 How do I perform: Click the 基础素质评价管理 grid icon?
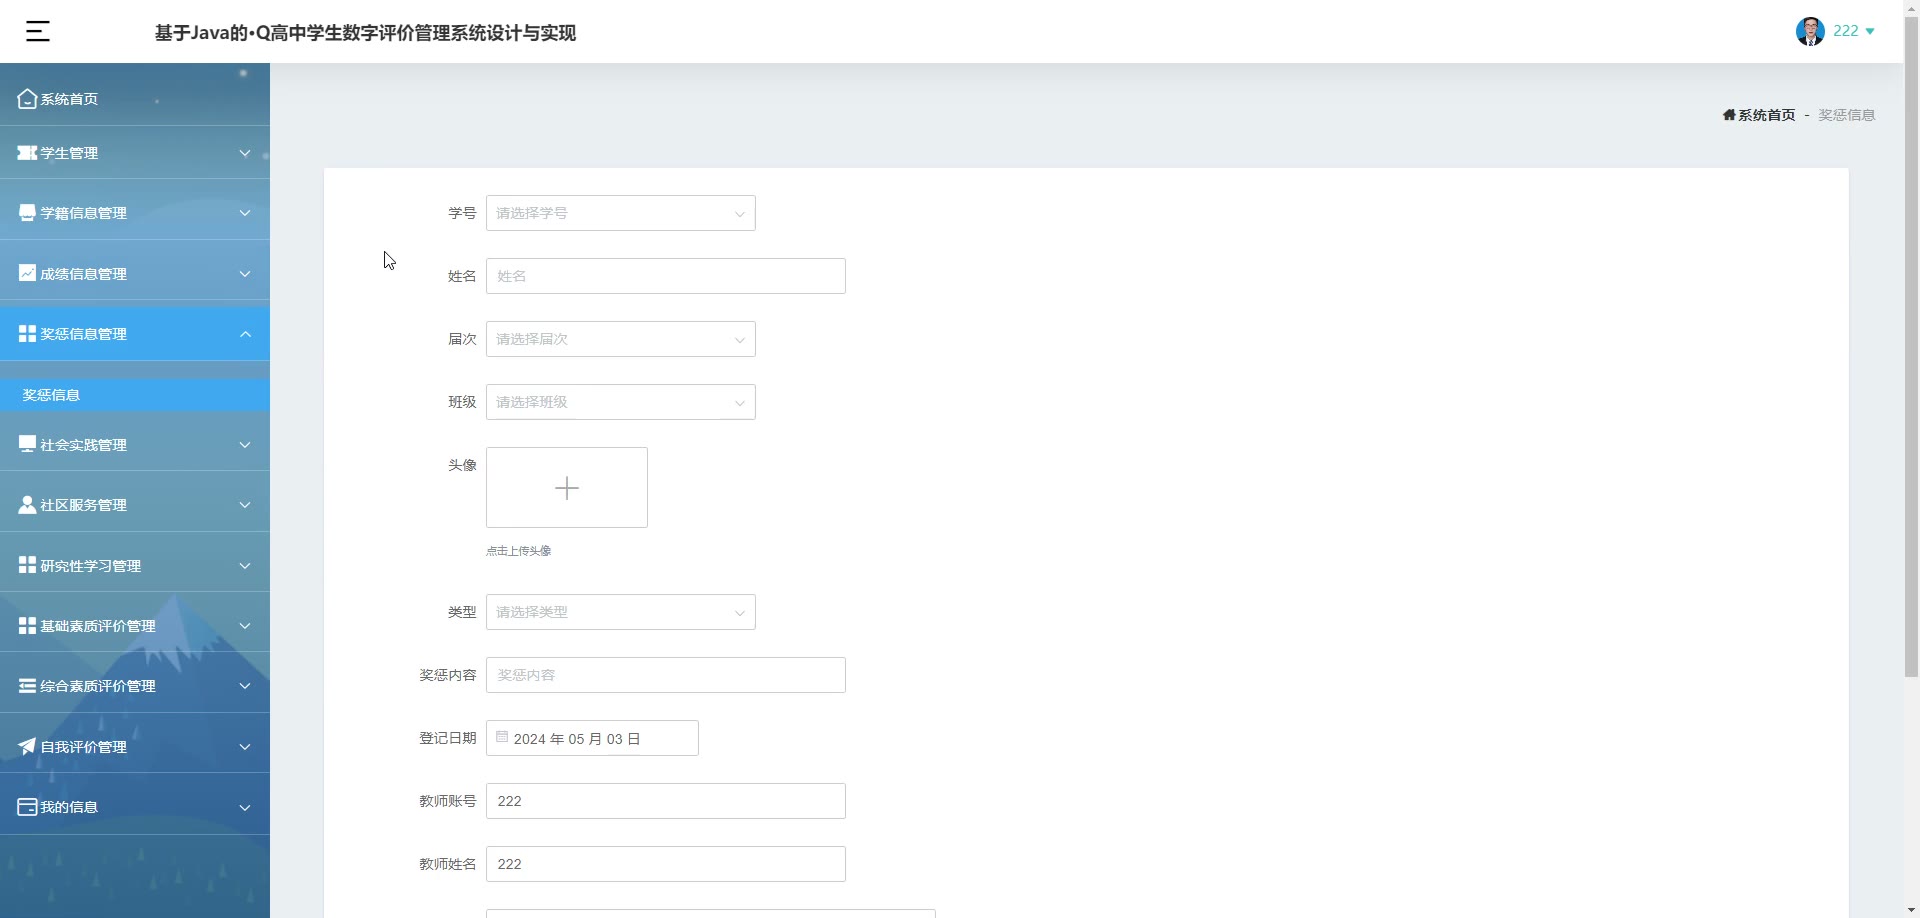click(27, 625)
